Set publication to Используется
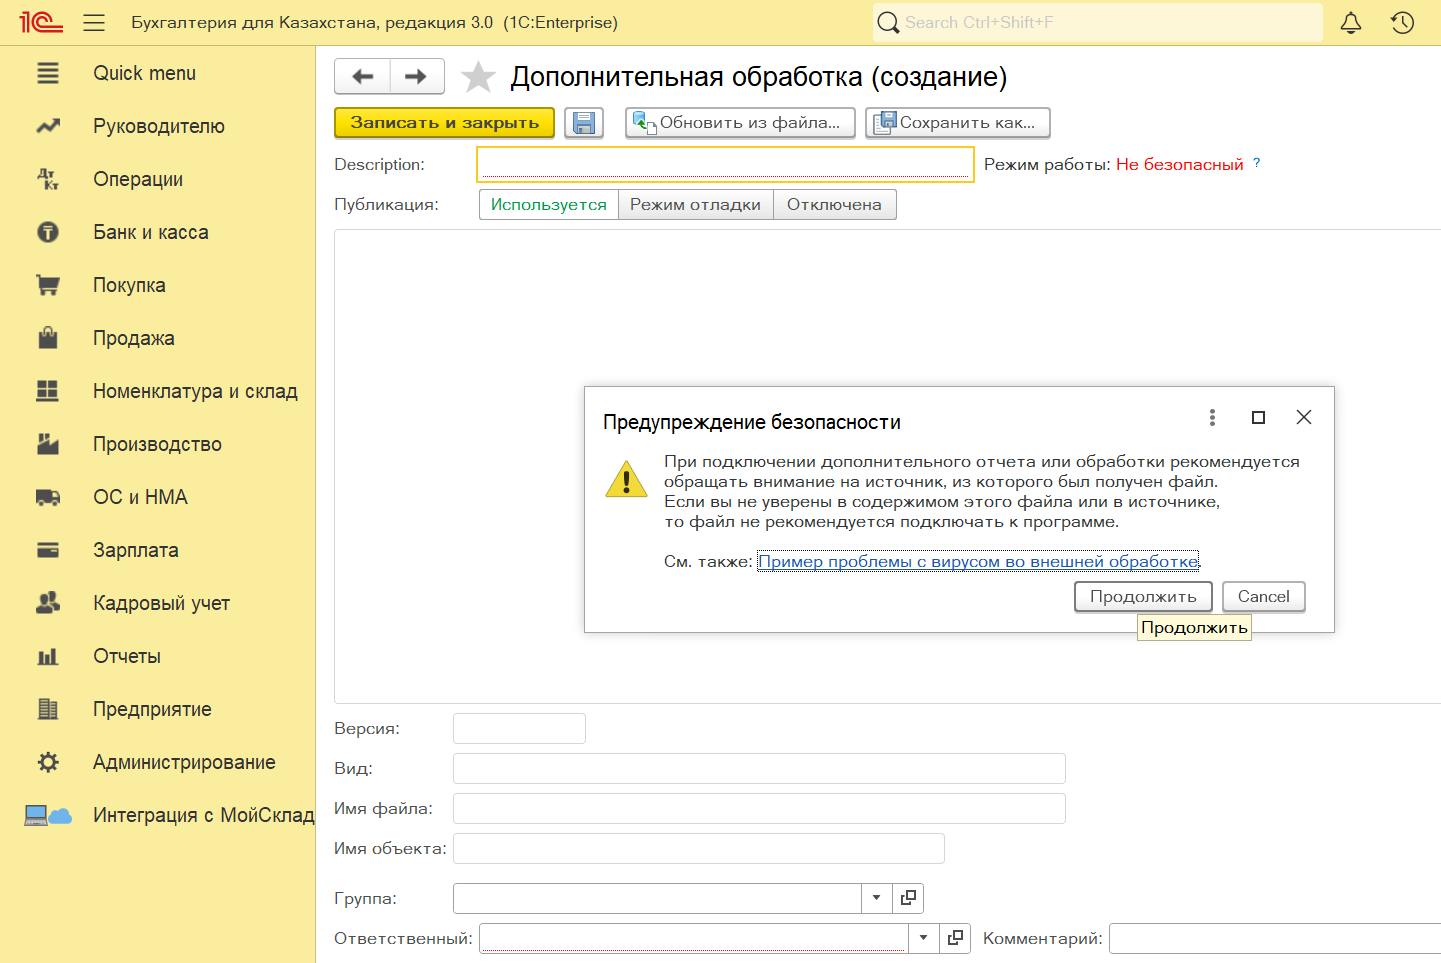The height and width of the screenshot is (963, 1441). pos(549,204)
